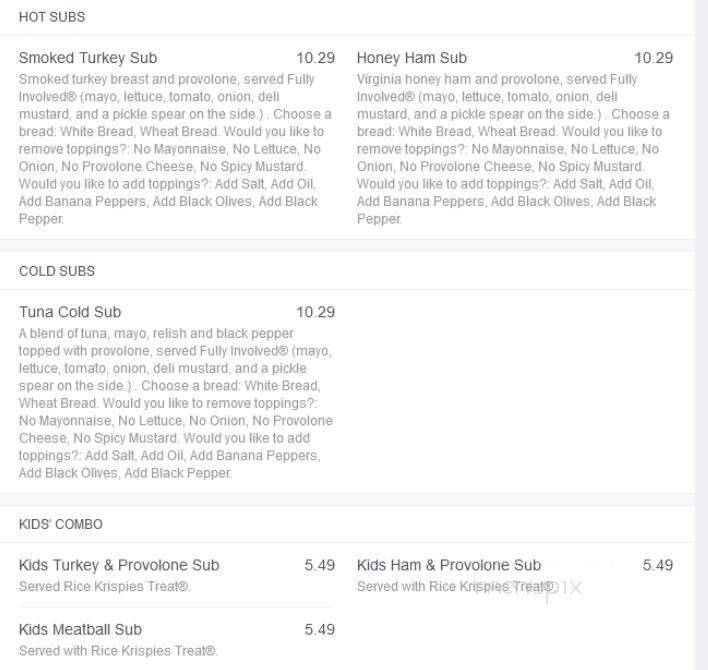
Task: Open the Tuna Cold Sub item
Action: [70, 312]
